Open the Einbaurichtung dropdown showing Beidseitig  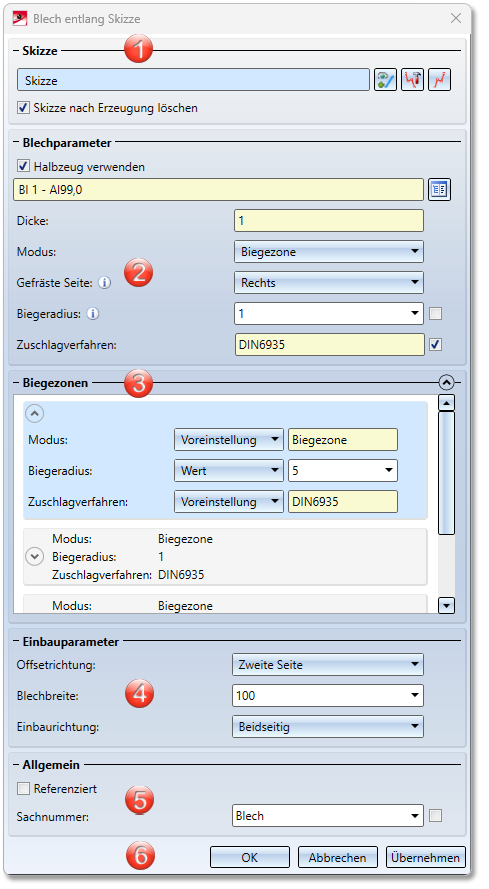pos(328,726)
